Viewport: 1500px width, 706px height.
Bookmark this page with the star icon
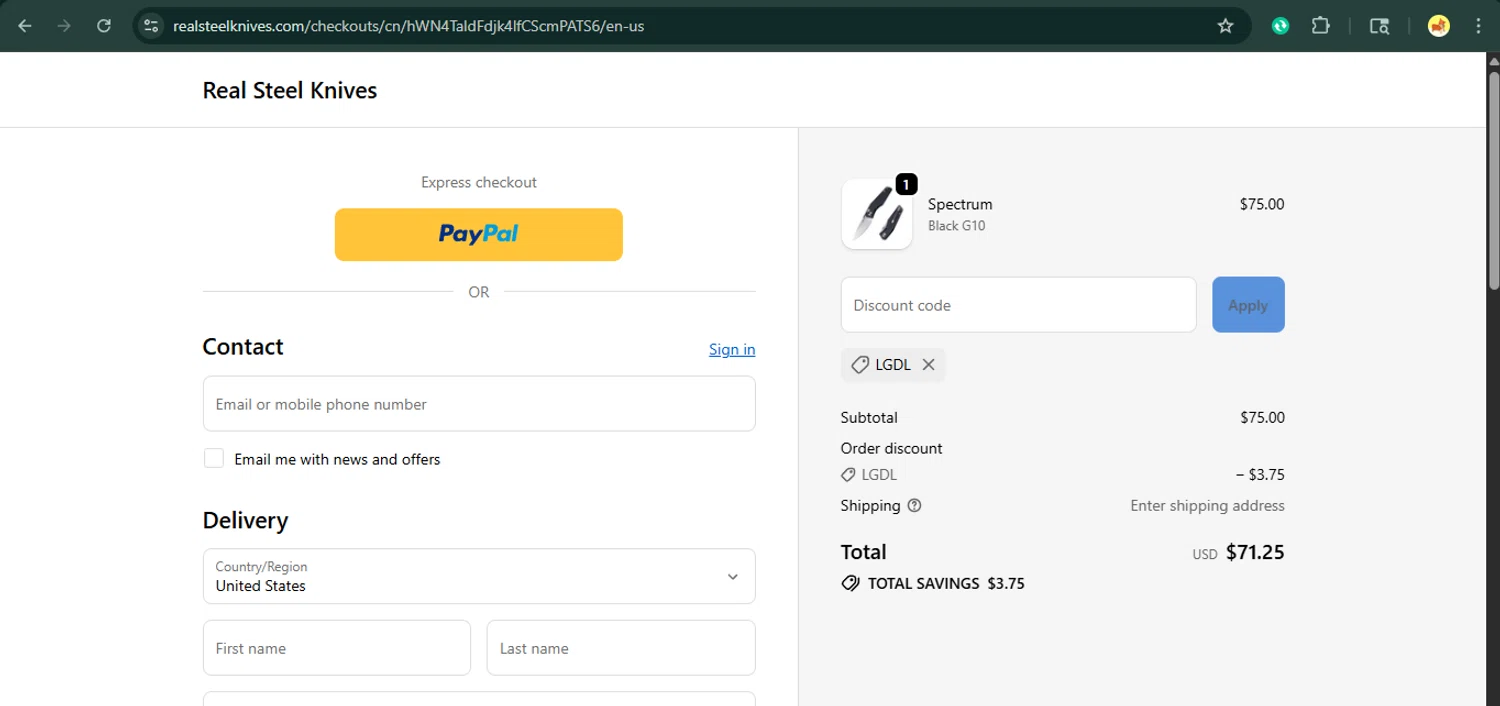pos(1225,26)
